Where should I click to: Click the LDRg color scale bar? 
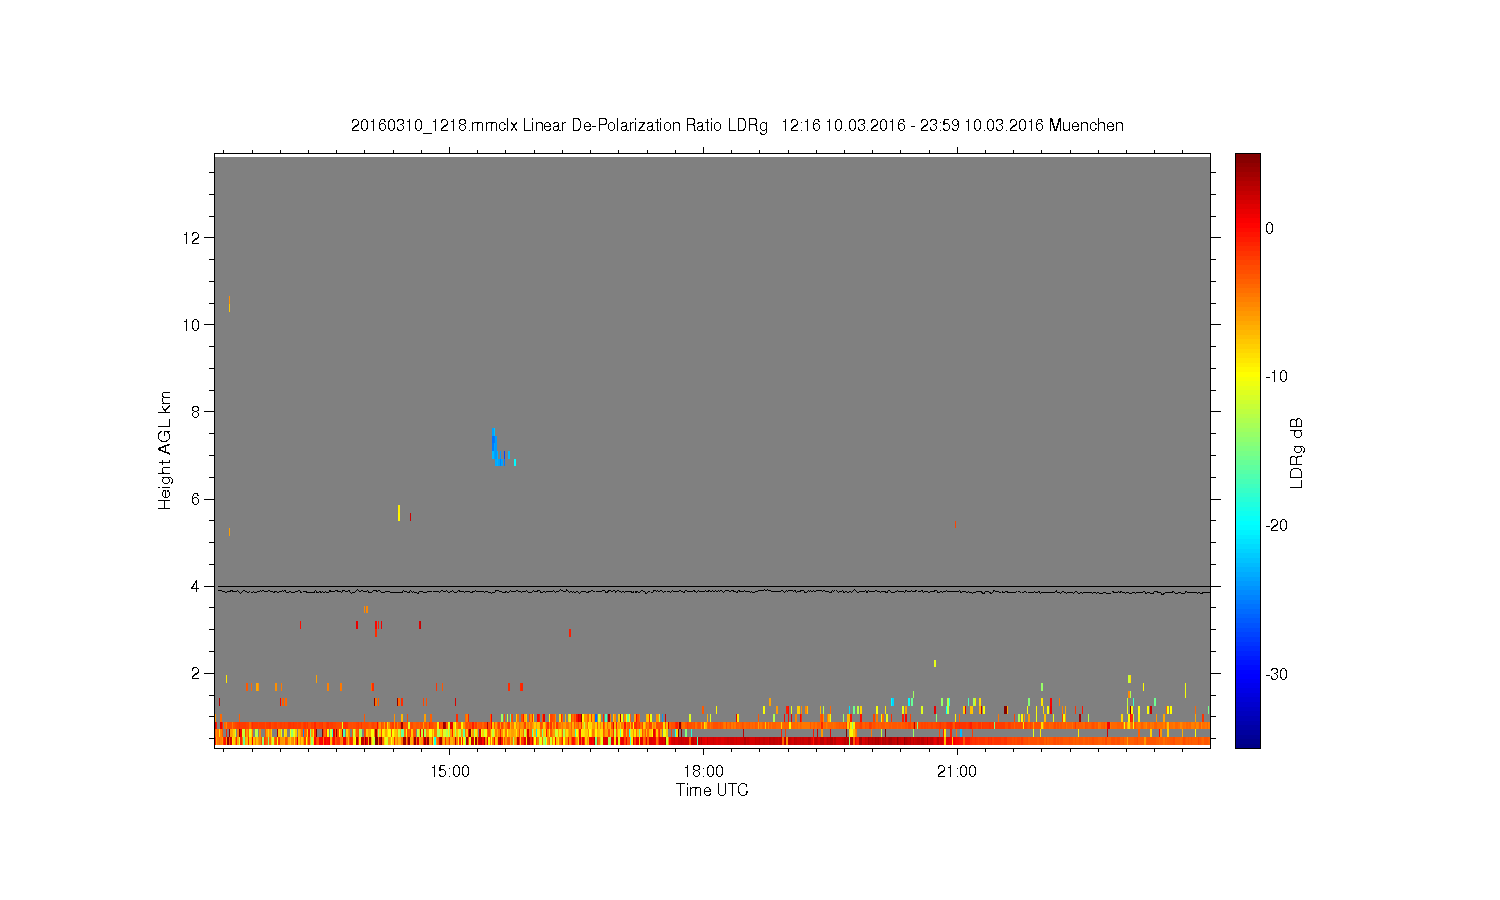pos(1248,451)
